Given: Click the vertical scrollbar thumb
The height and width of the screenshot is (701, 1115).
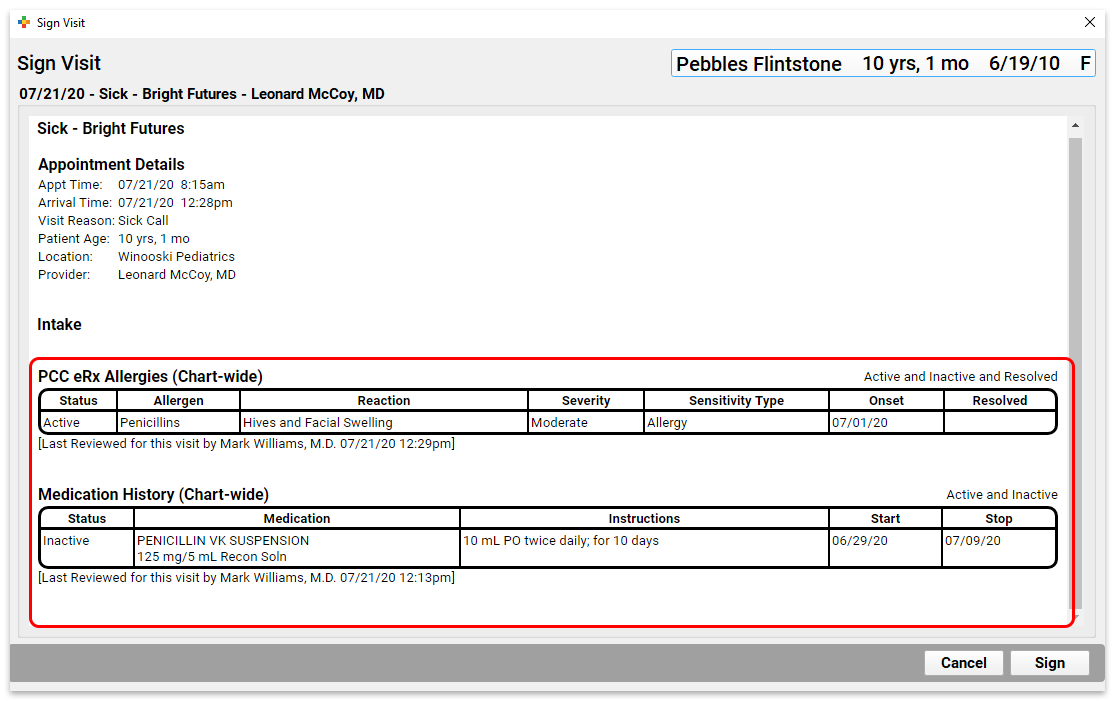Looking at the screenshot, I should (x=1075, y=373).
